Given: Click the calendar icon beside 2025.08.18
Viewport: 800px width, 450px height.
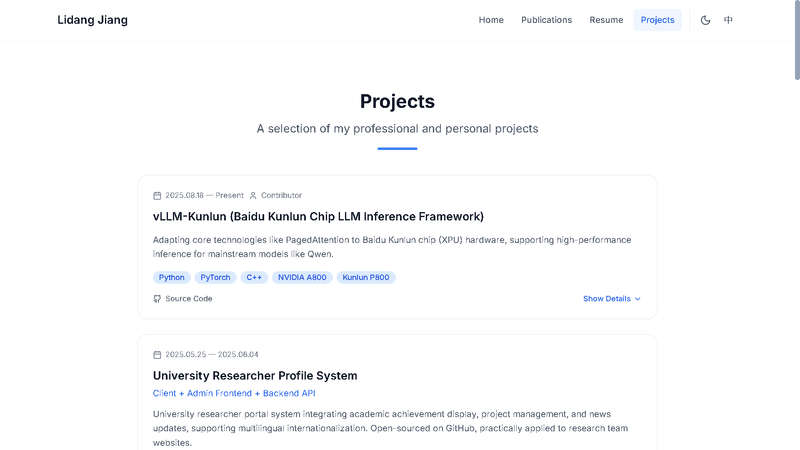Looking at the screenshot, I should (157, 195).
